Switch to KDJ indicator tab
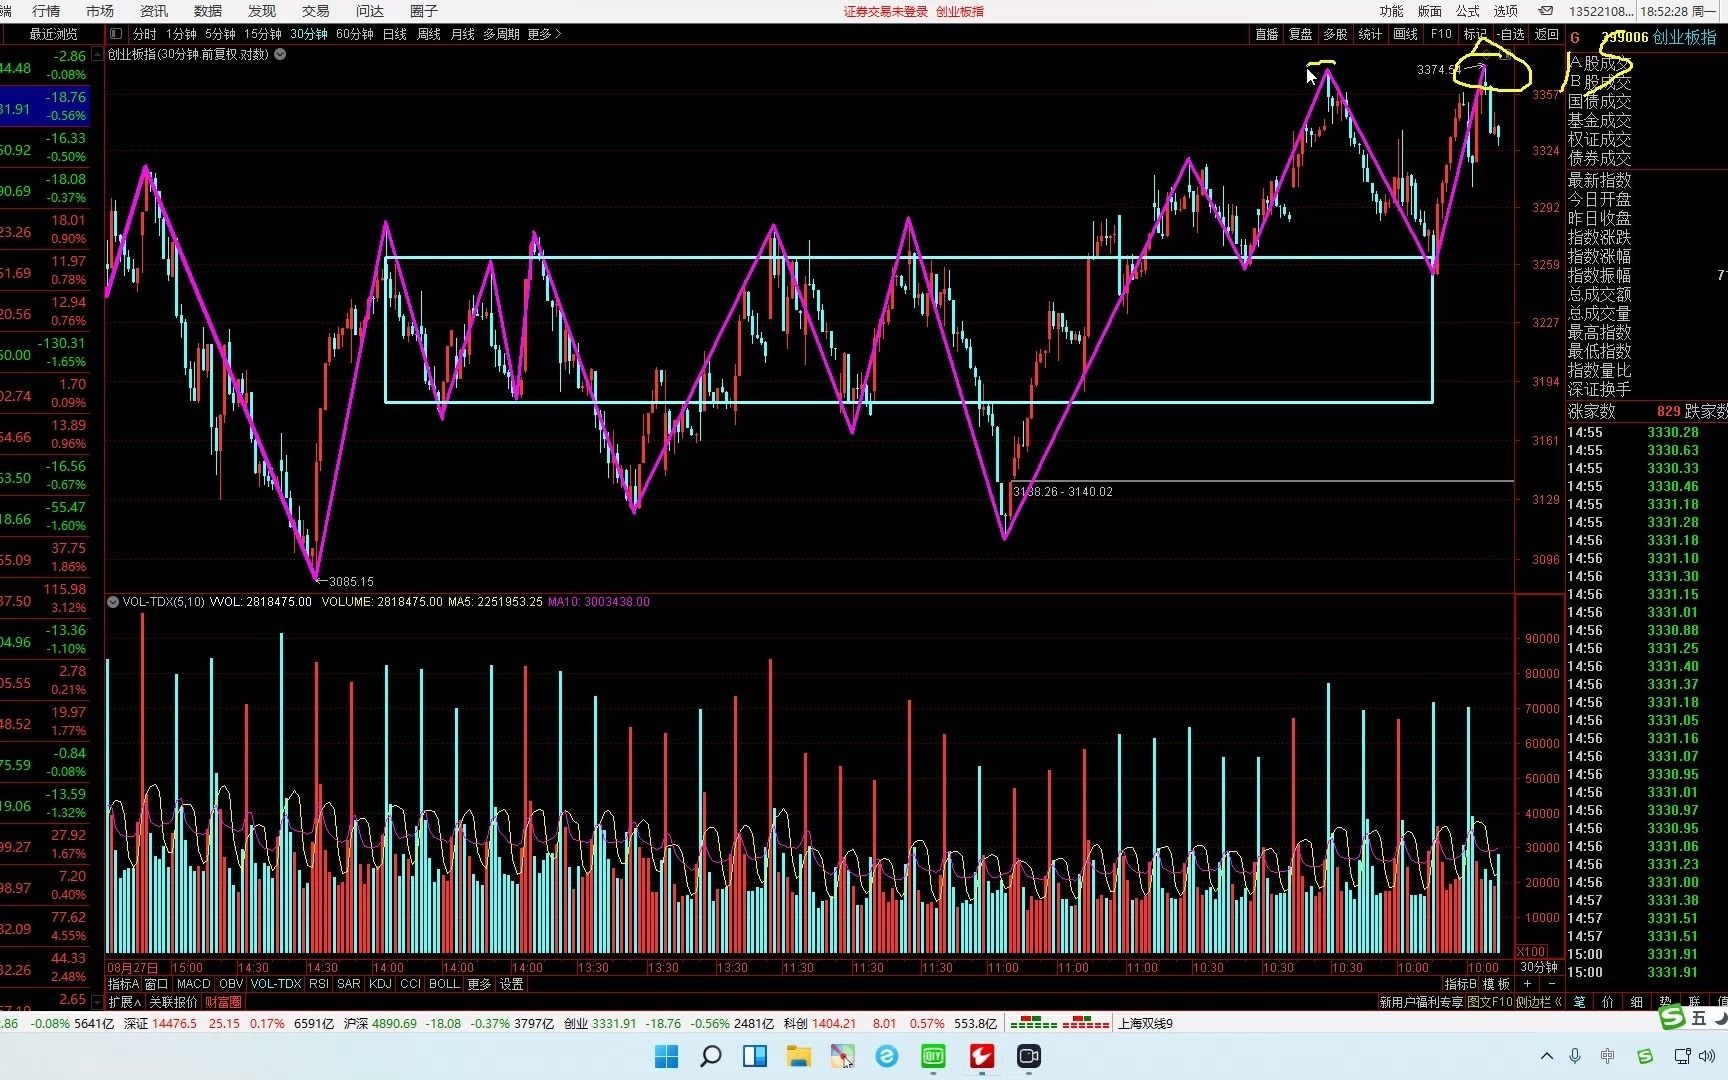 point(380,984)
